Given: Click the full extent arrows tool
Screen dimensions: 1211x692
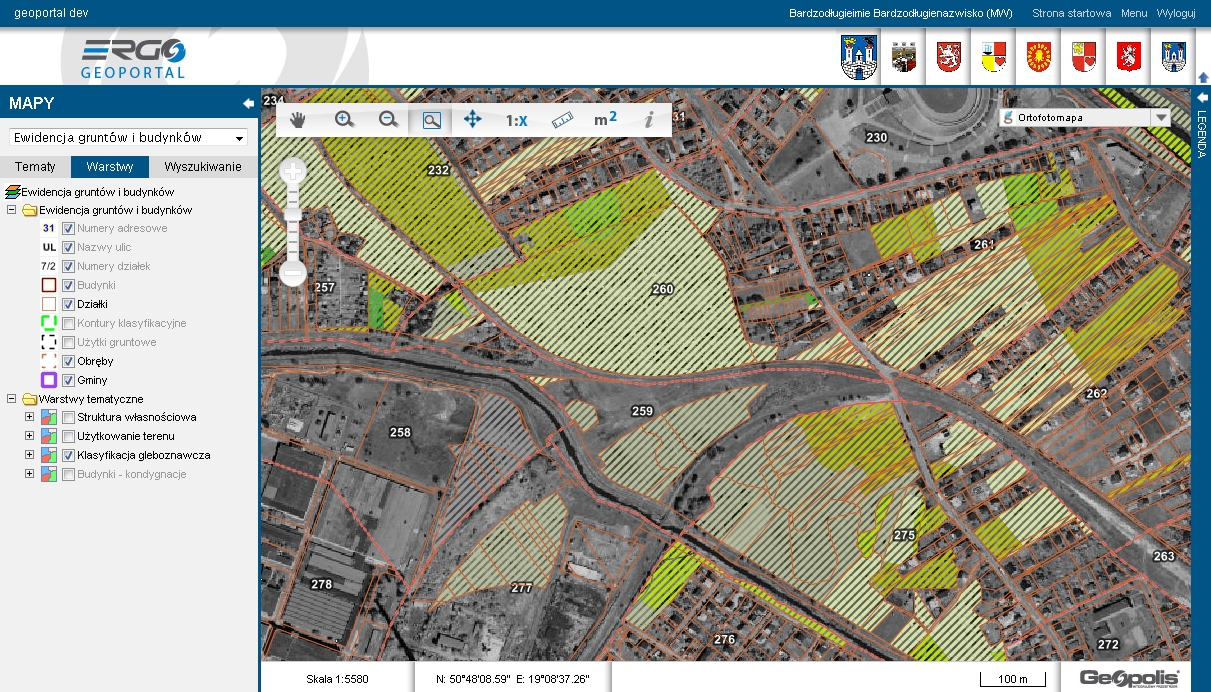Looking at the screenshot, I should [473, 120].
